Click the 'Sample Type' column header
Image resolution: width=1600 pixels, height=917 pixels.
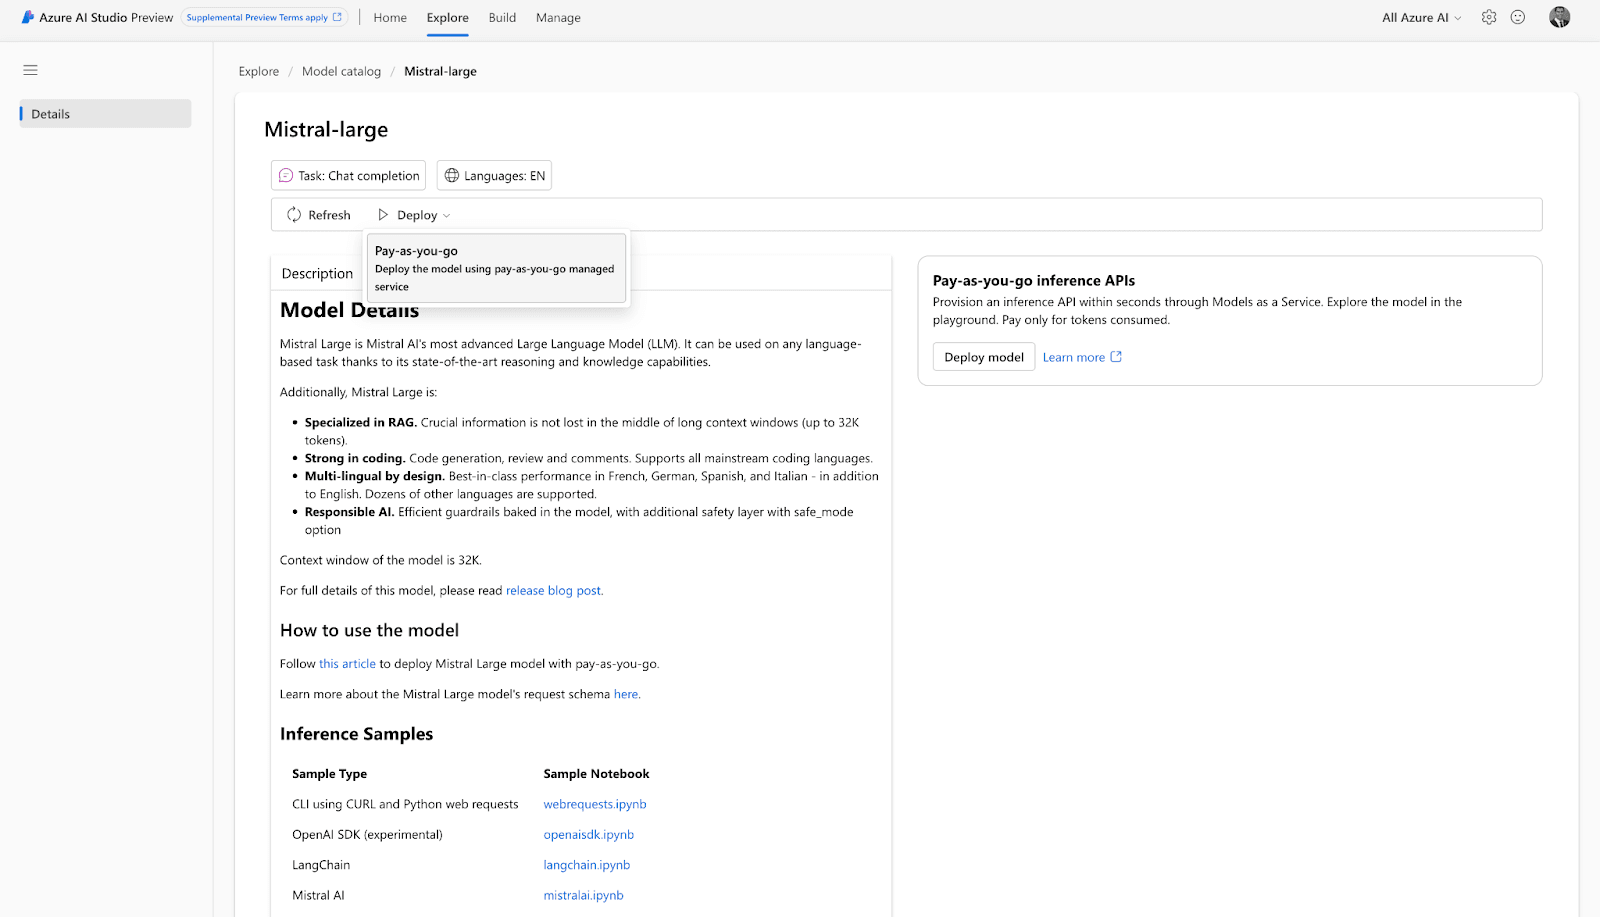point(329,774)
